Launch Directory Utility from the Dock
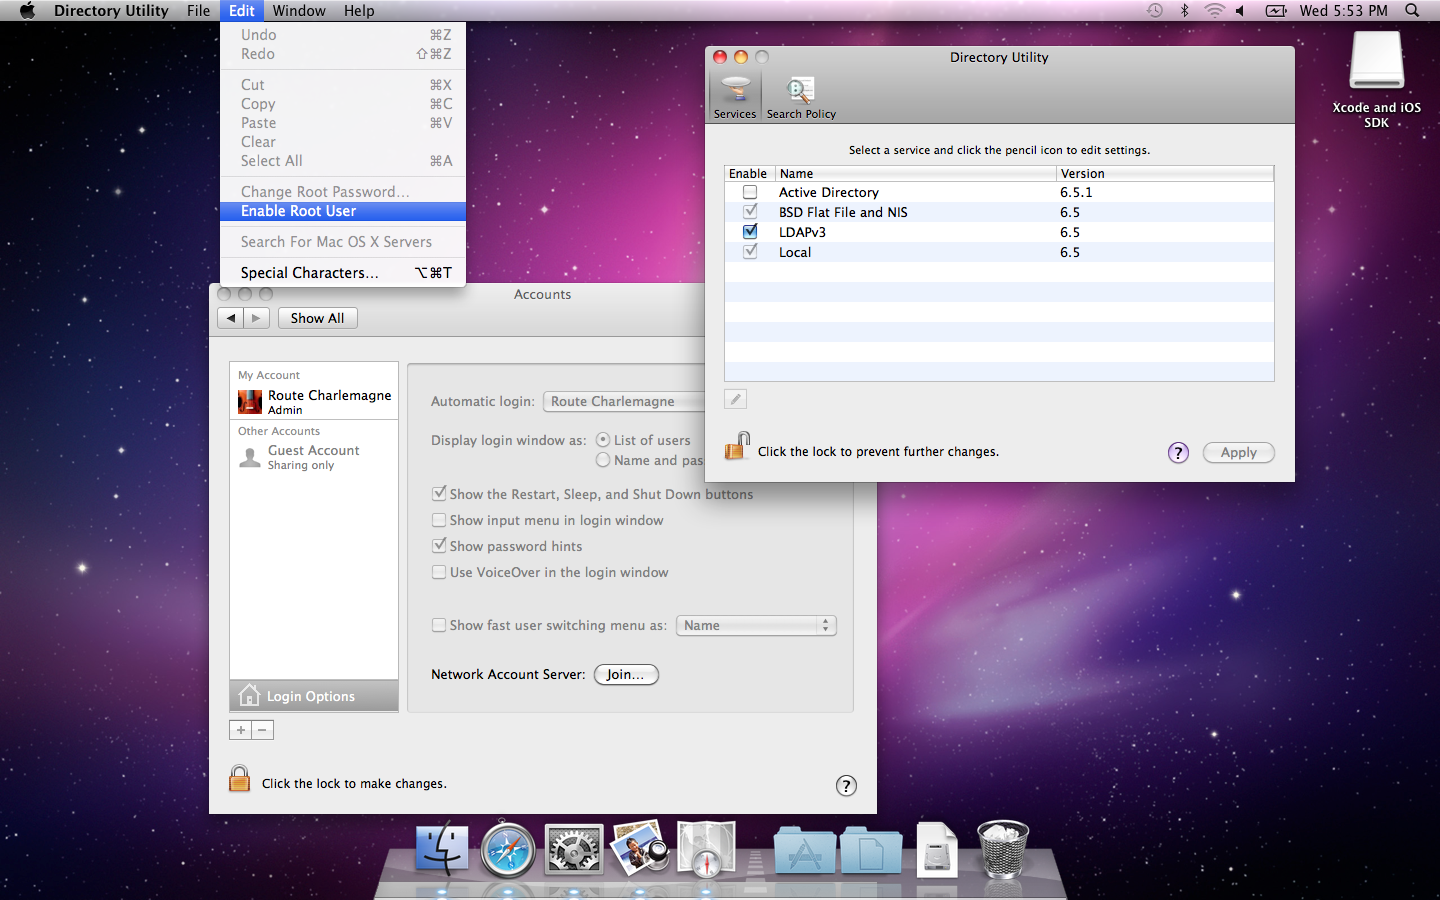1440x900 pixels. click(x=706, y=849)
